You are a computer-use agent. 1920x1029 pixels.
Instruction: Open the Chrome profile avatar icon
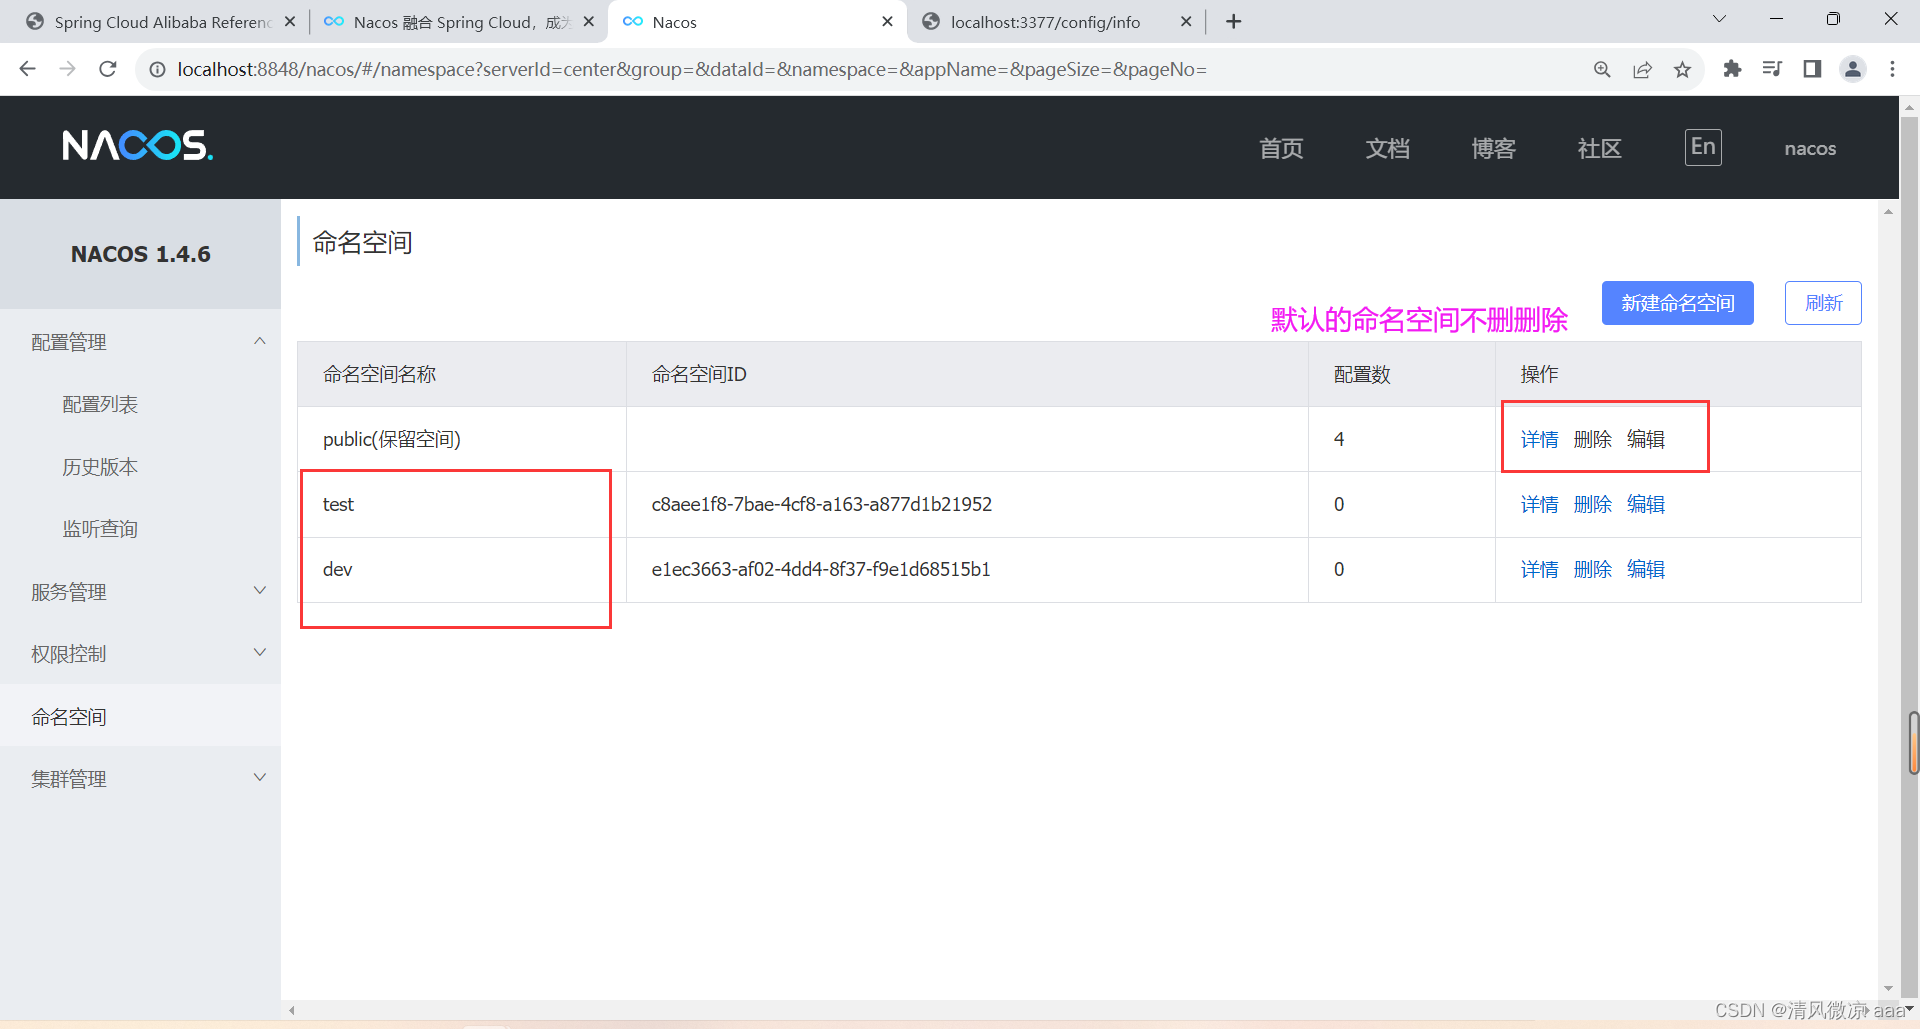(x=1853, y=69)
